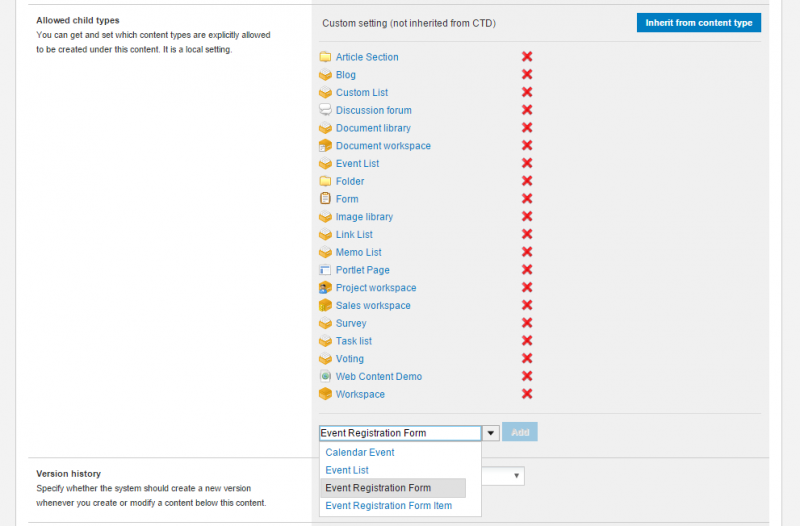Screen dimensions: 800x526
Task: Open the Workspace link
Action: click(x=360, y=394)
